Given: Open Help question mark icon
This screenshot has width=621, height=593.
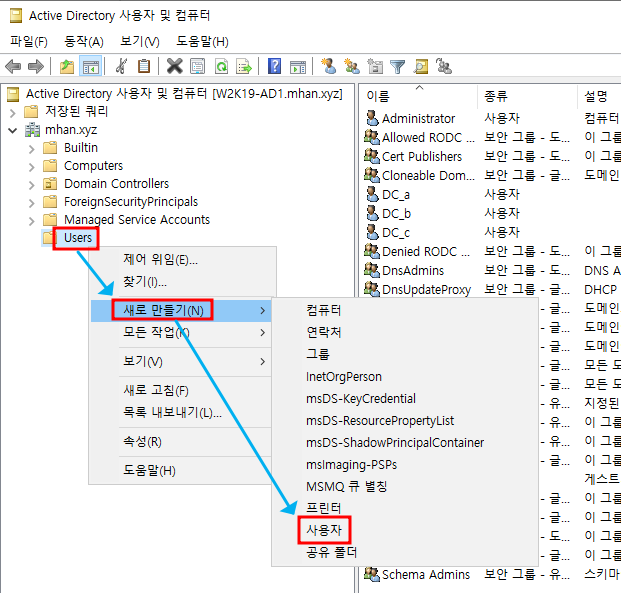Looking at the screenshot, I should [274, 66].
